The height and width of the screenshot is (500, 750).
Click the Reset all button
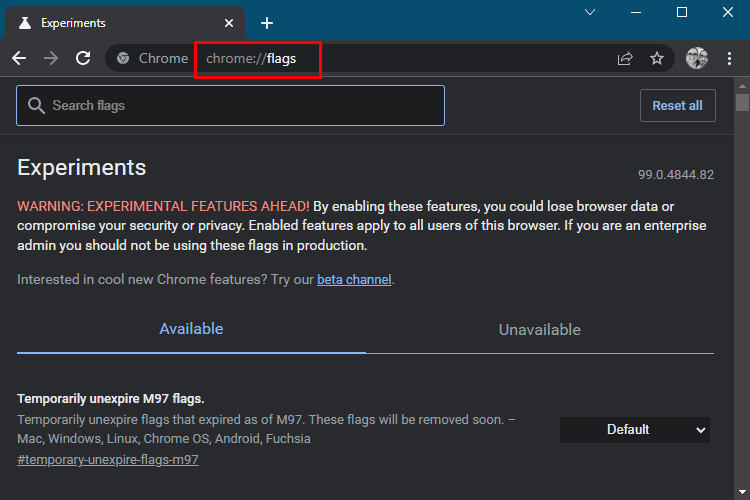[x=678, y=105]
